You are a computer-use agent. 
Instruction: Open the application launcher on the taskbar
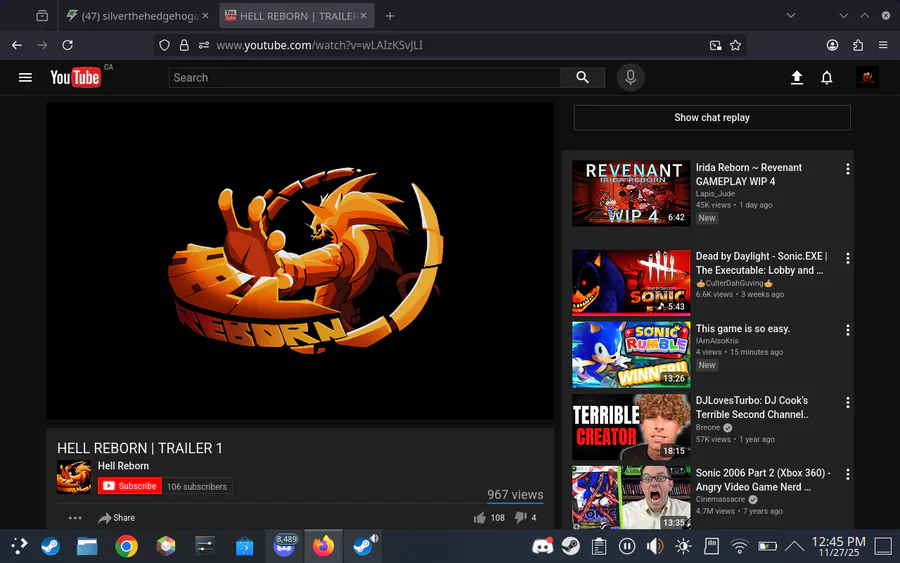tap(19, 546)
